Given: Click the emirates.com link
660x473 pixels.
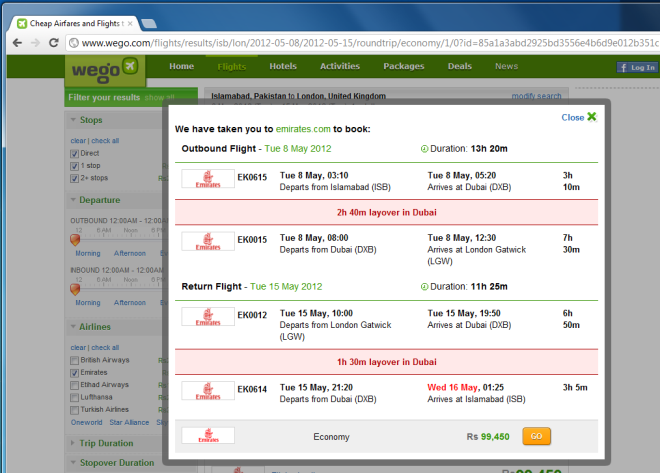Looking at the screenshot, I should tap(303, 129).
